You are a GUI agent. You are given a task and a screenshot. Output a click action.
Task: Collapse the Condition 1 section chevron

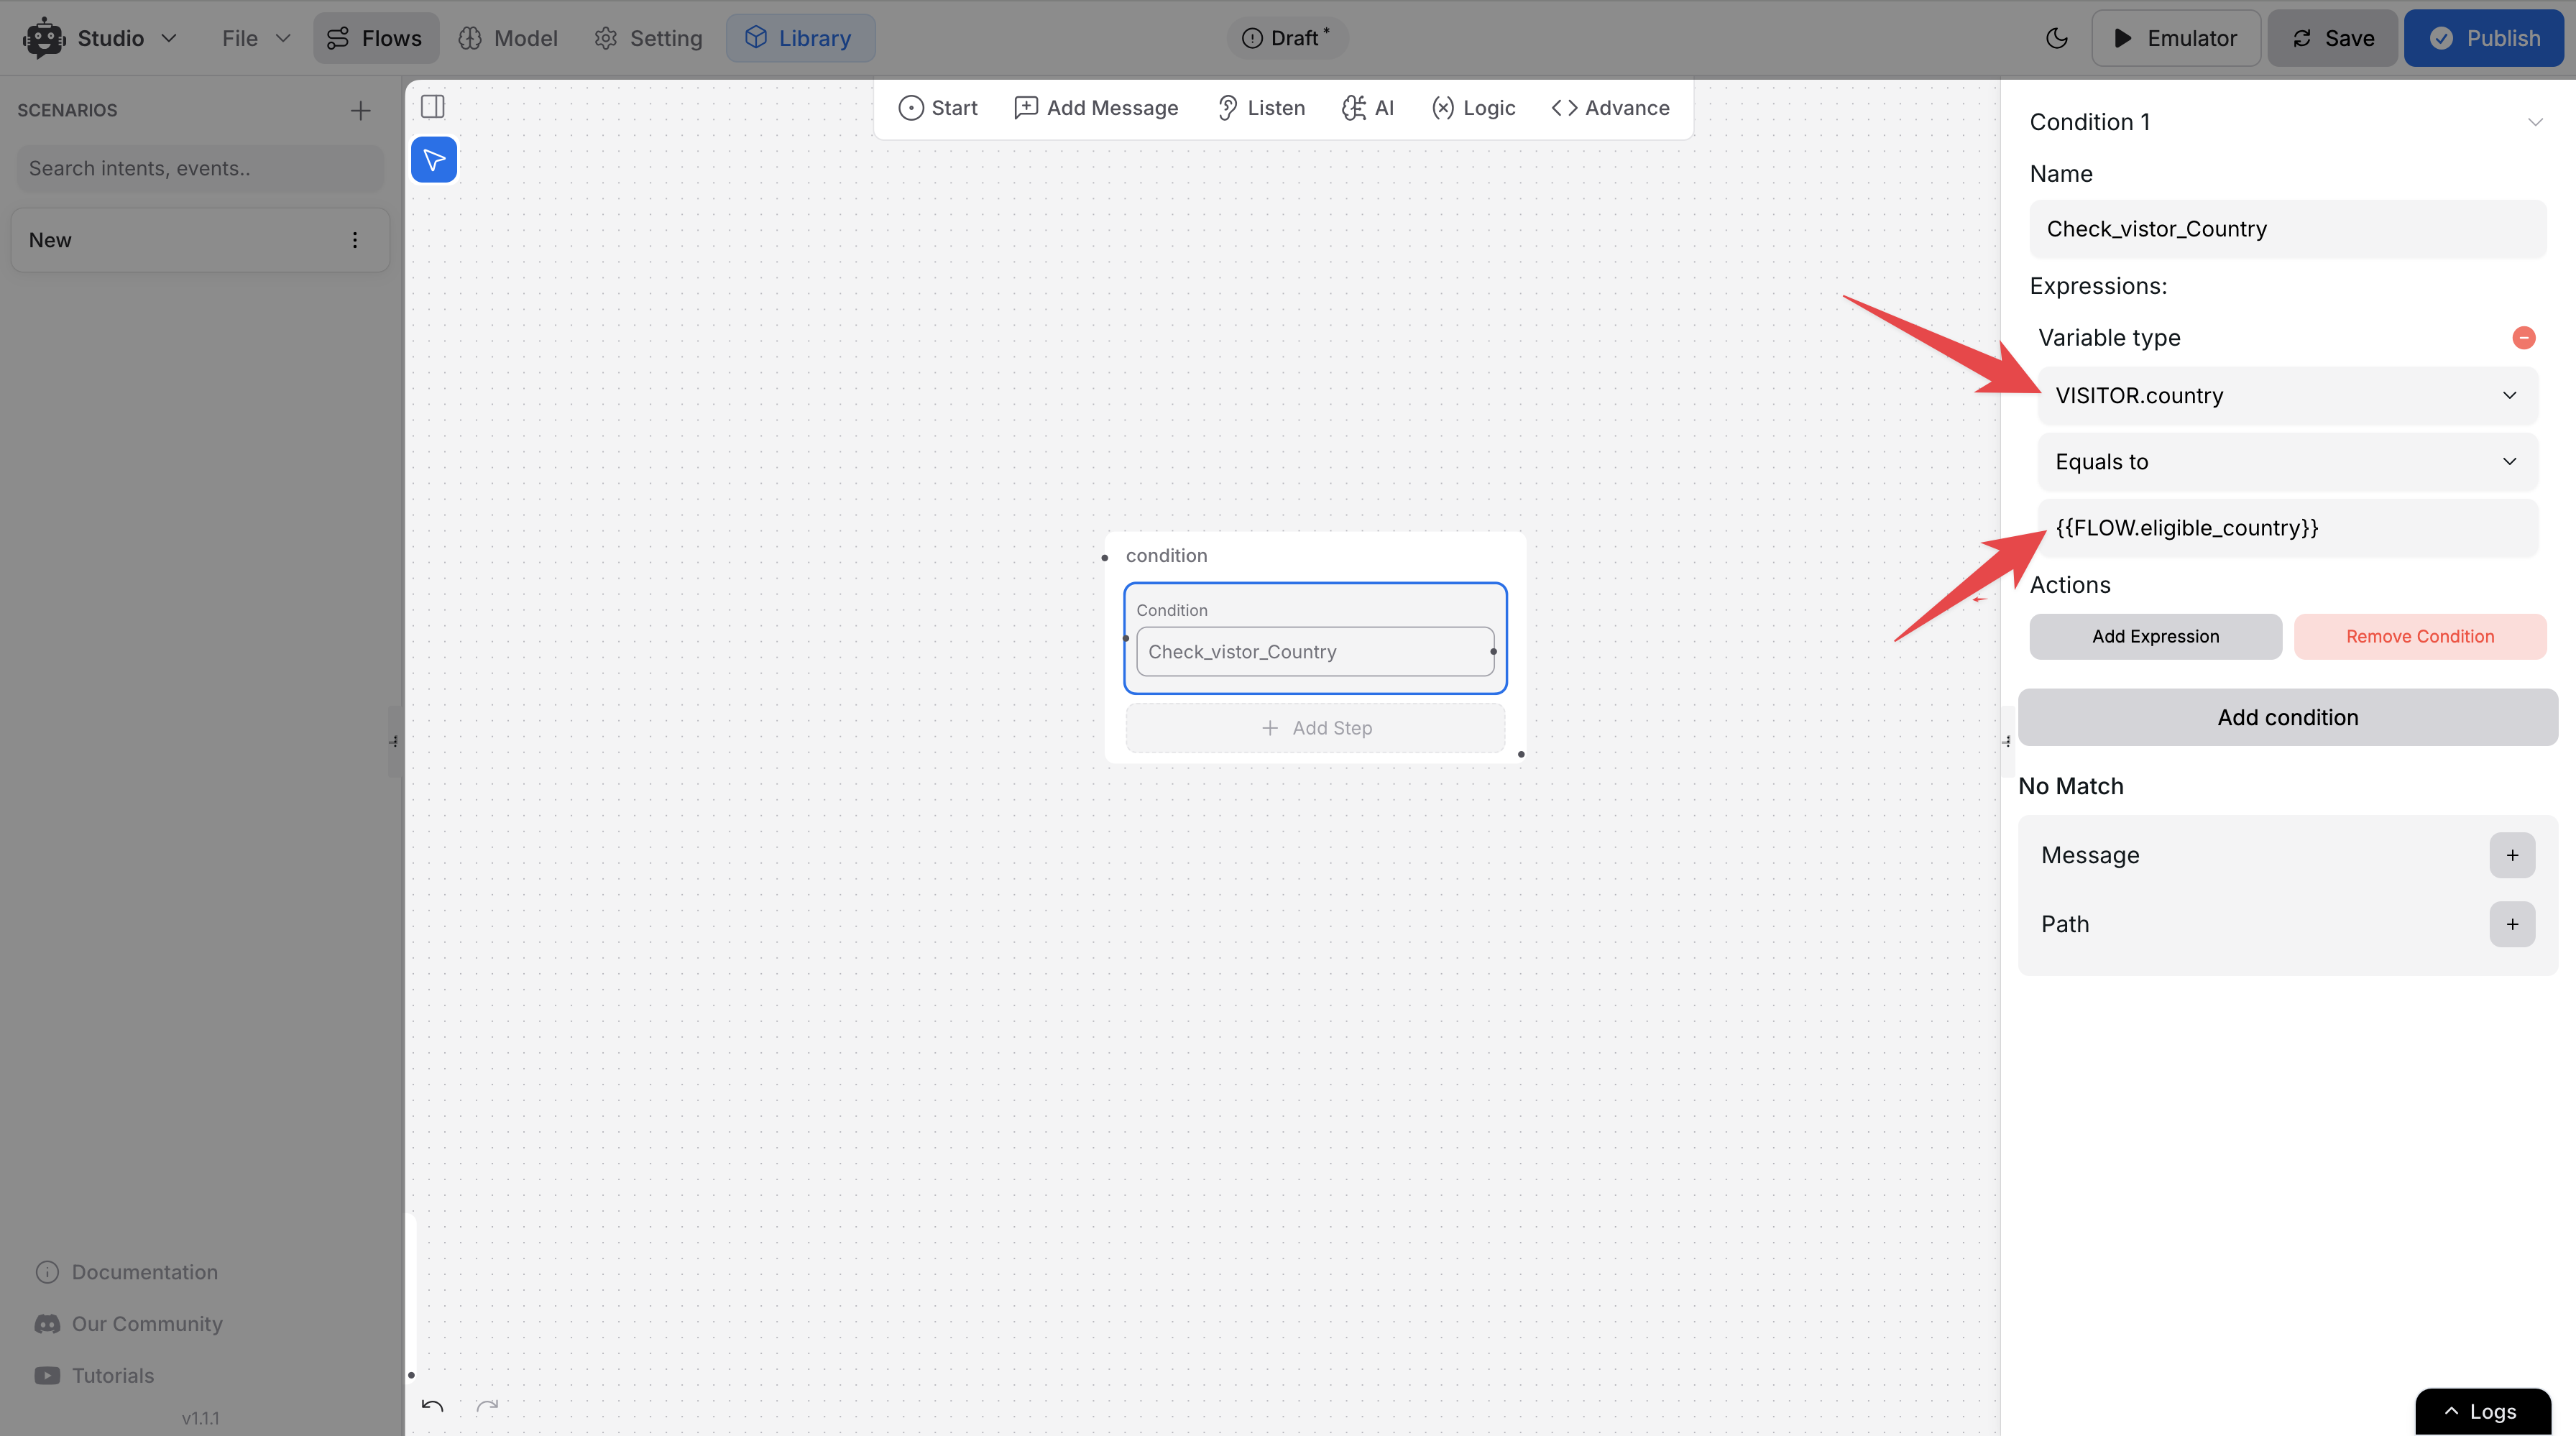2535,122
